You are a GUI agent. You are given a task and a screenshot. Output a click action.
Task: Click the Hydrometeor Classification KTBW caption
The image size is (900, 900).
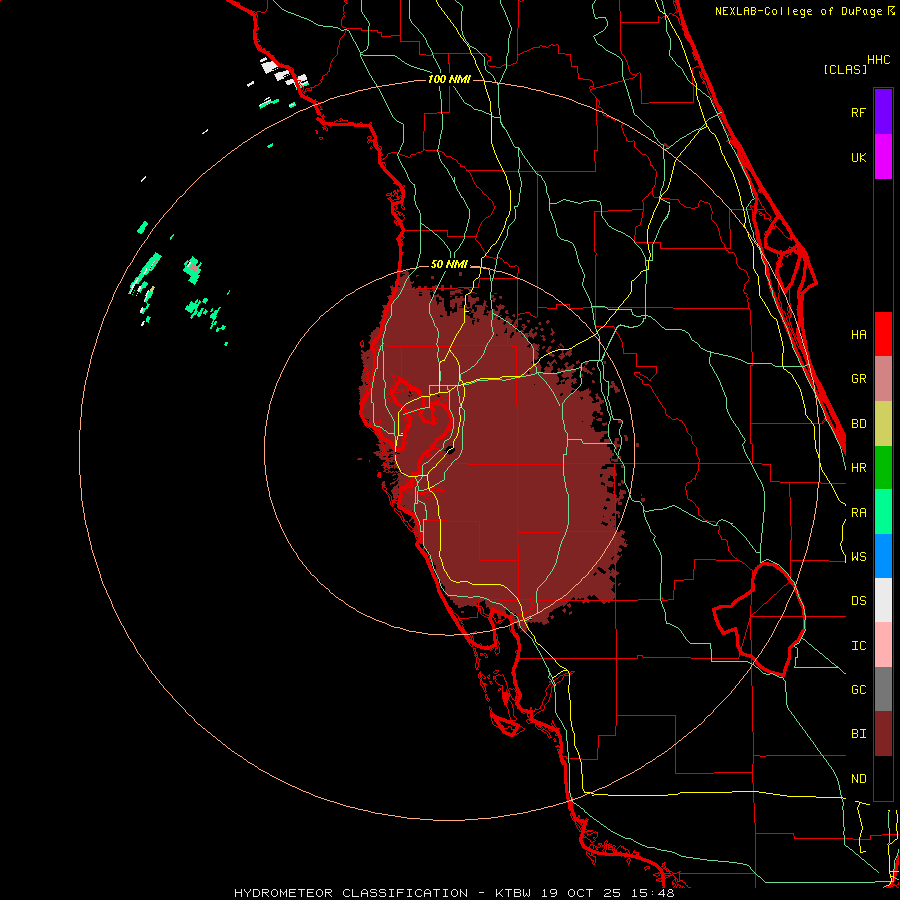coord(455,893)
